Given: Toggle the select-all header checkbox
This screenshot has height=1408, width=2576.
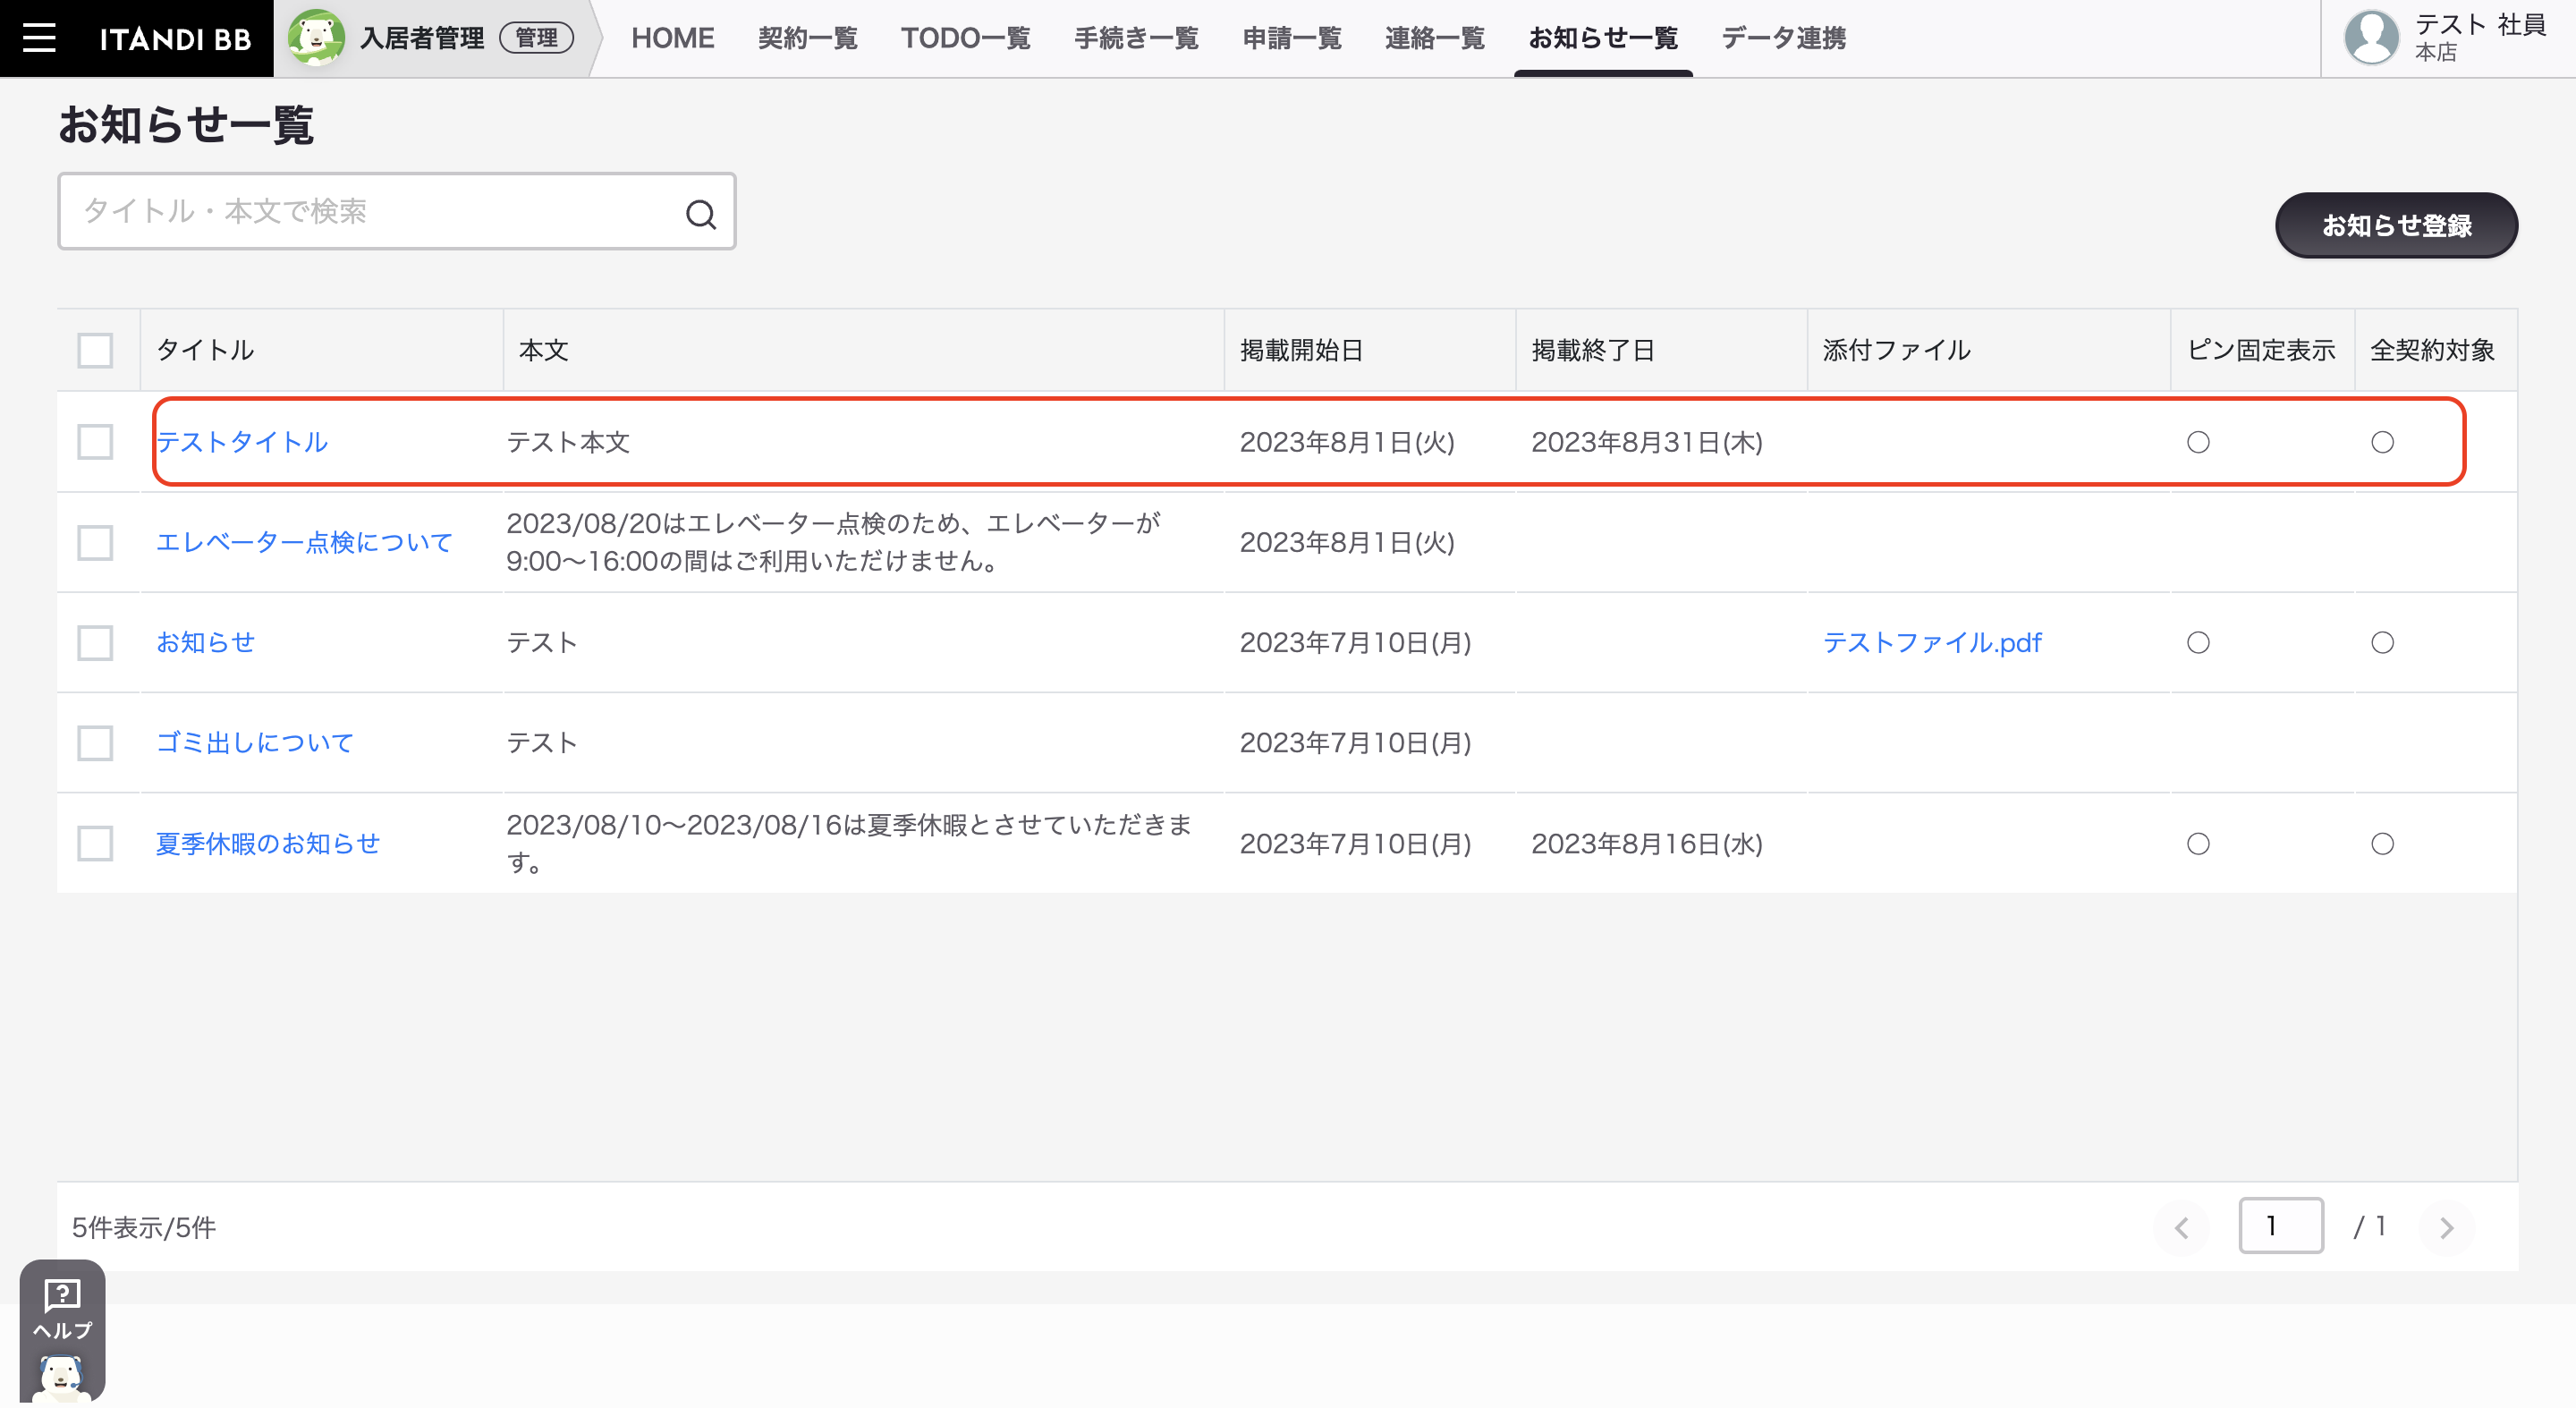Looking at the screenshot, I should coord(95,350).
